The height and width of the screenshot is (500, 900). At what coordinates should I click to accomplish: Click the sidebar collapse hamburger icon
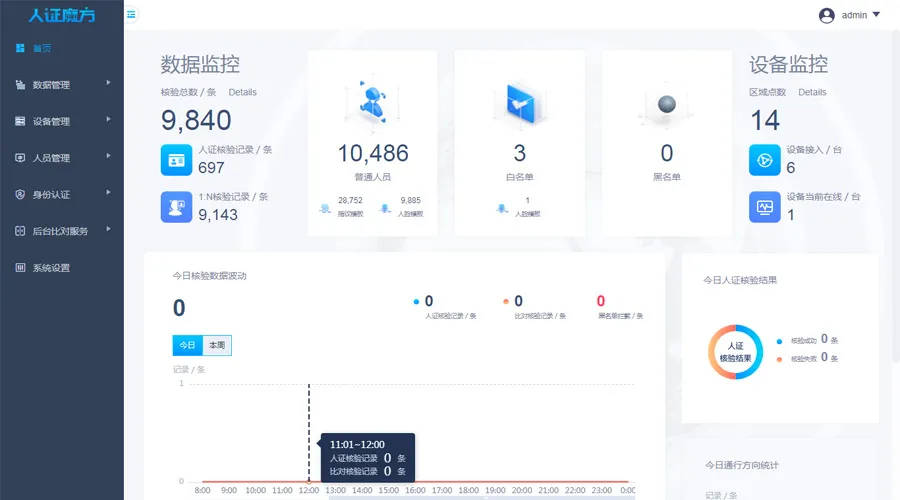click(x=131, y=14)
